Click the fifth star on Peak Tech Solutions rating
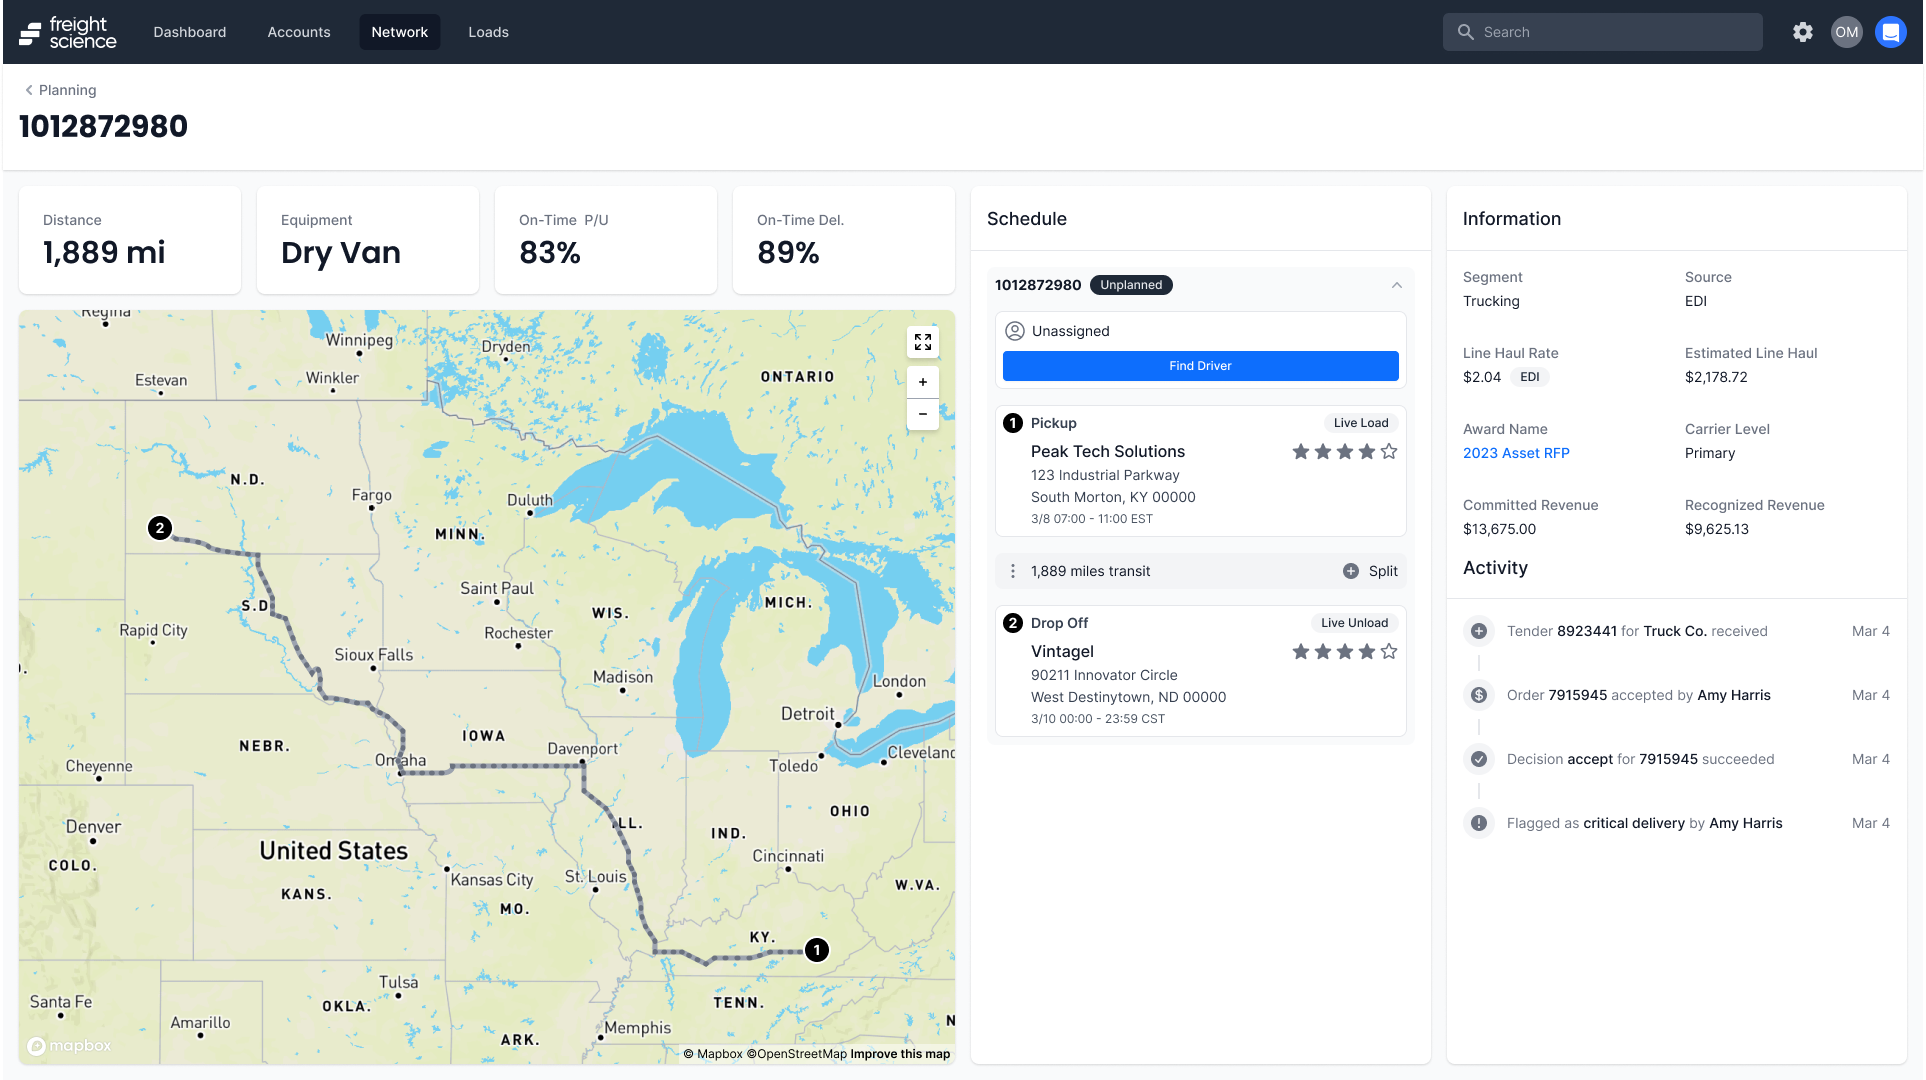Image resolution: width=1926 pixels, height=1080 pixels. click(x=1388, y=452)
